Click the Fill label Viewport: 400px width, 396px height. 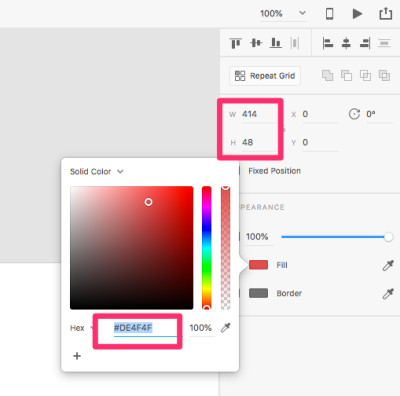pyautogui.click(x=282, y=265)
